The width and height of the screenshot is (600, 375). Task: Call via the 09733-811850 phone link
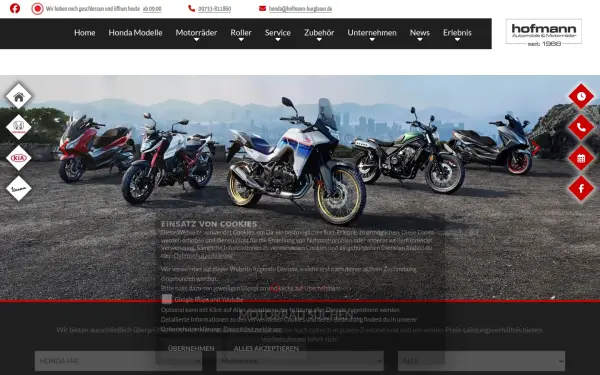(214, 8)
